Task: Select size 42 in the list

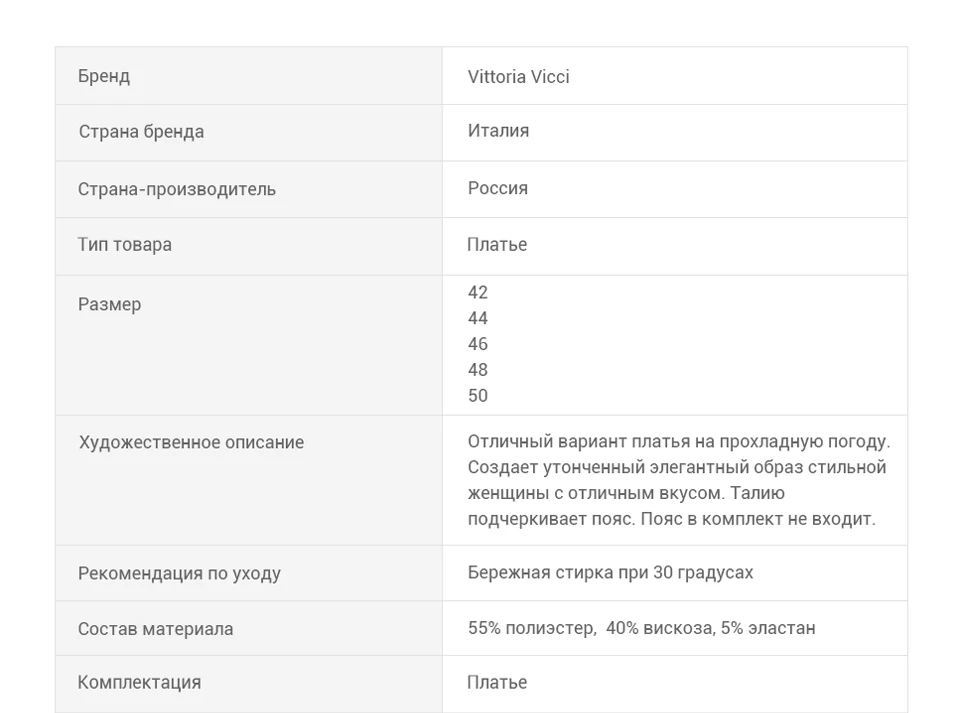Action: pos(478,293)
